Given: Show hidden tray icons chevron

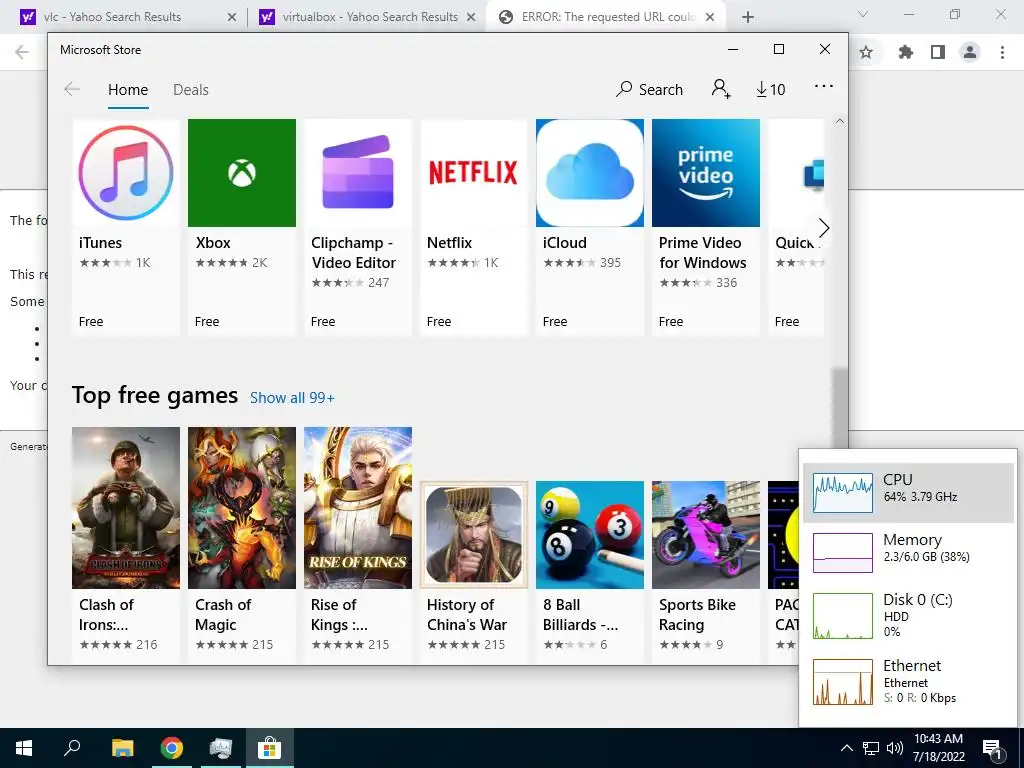Looking at the screenshot, I should click(x=846, y=748).
